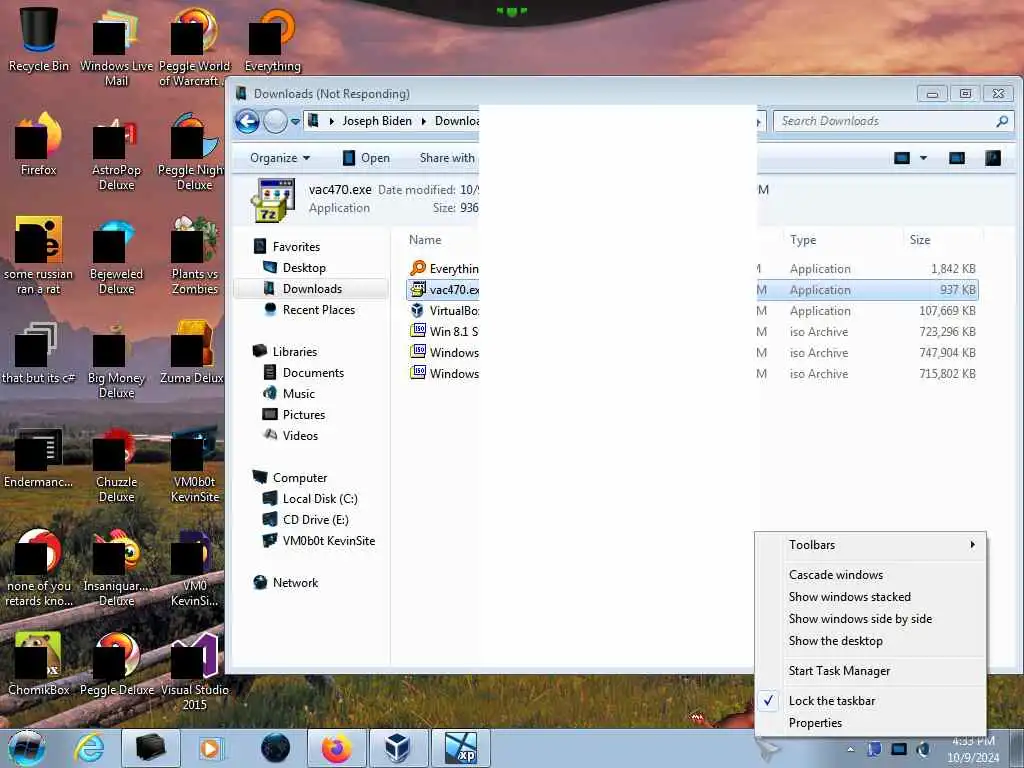The width and height of the screenshot is (1024, 768).
Task: Open Firefox from the taskbar
Action: (x=336, y=748)
